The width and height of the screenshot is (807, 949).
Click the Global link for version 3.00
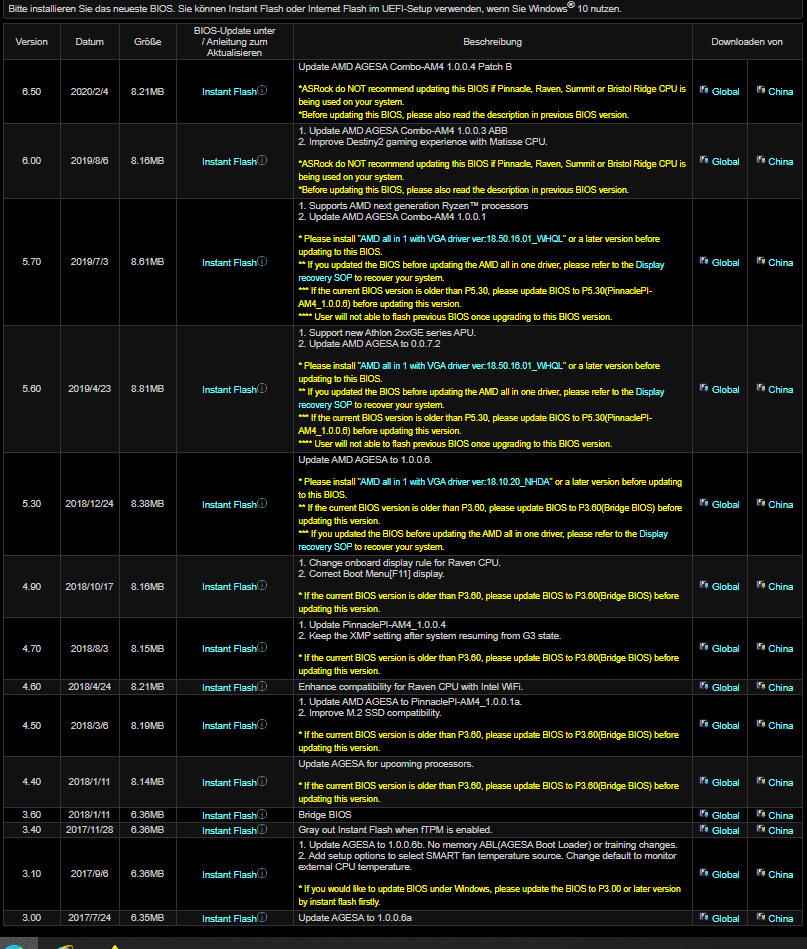tap(725, 919)
